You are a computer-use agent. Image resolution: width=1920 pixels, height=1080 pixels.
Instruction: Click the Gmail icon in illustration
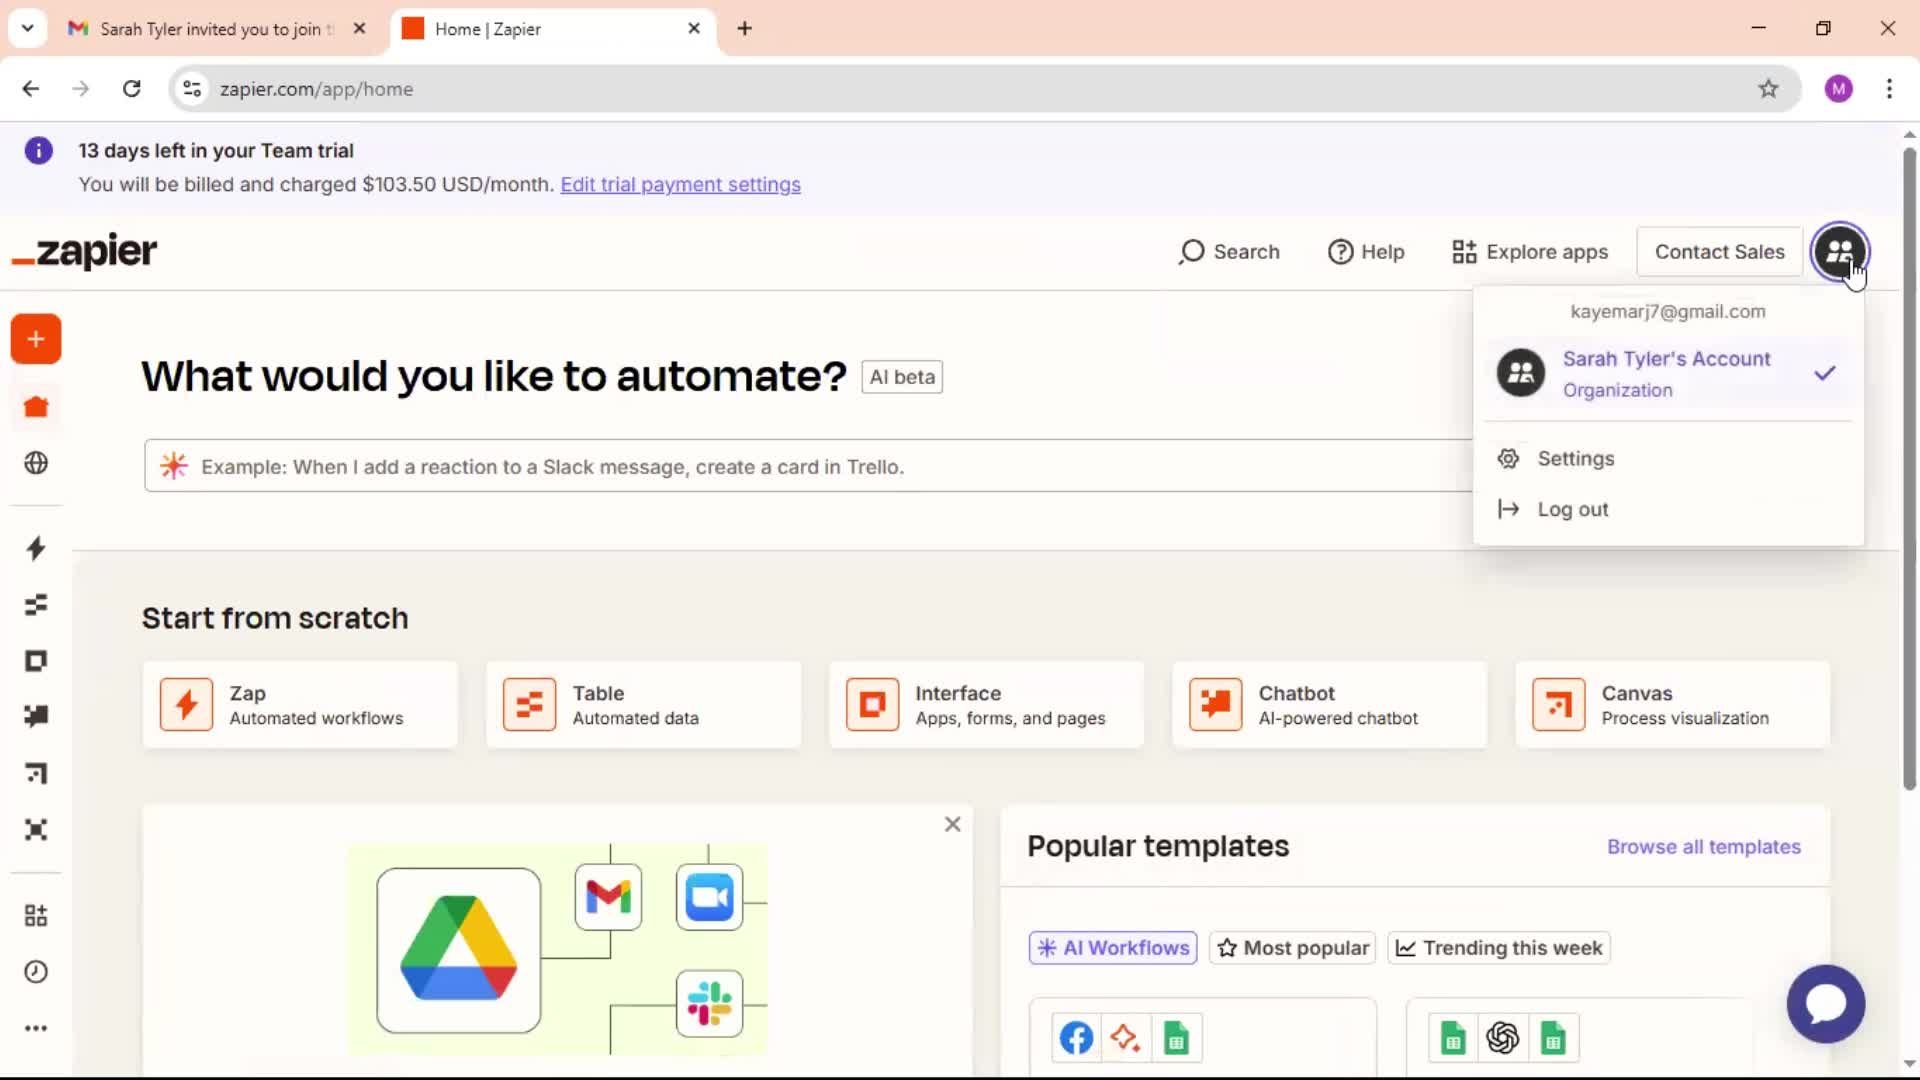(x=608, y=897)
